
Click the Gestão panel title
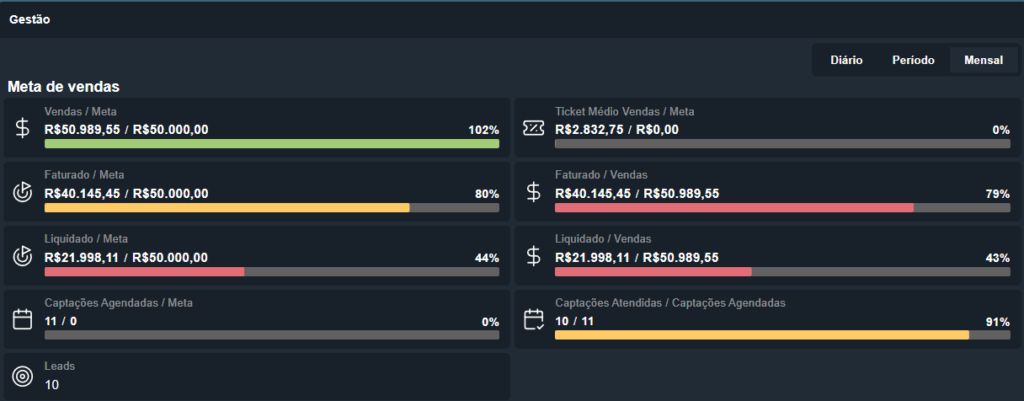click(30, 19)
